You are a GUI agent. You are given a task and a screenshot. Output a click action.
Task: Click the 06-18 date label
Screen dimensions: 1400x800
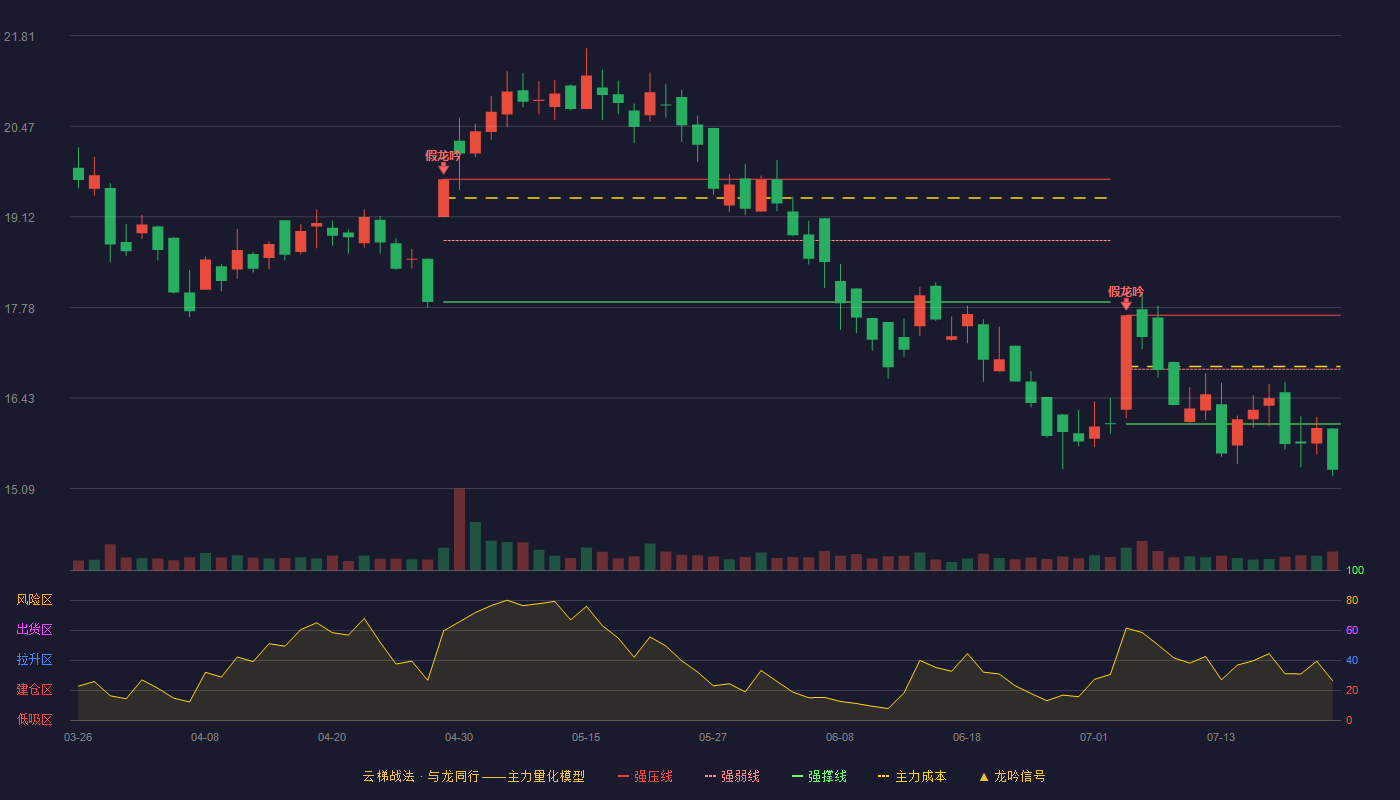967,737
